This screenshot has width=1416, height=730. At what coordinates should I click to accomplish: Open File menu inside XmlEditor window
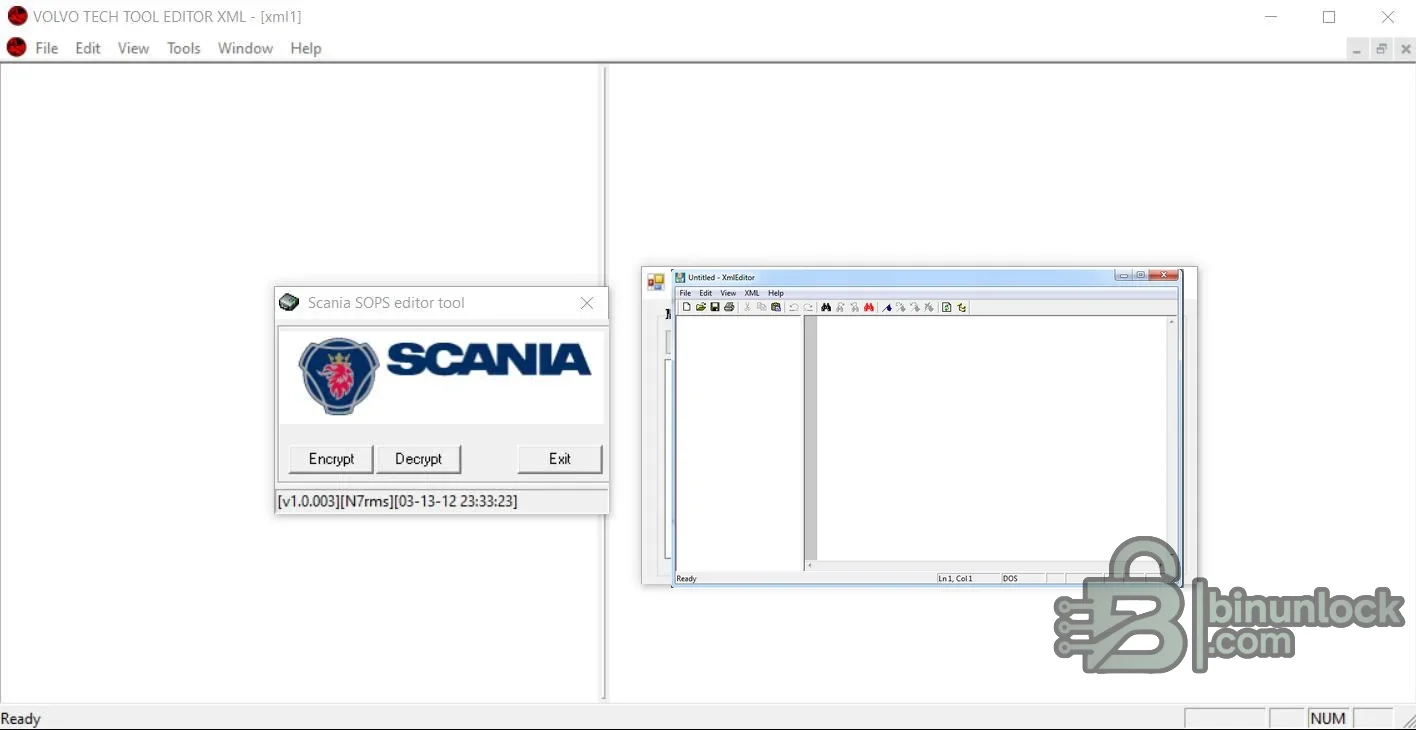click(685, 293)
